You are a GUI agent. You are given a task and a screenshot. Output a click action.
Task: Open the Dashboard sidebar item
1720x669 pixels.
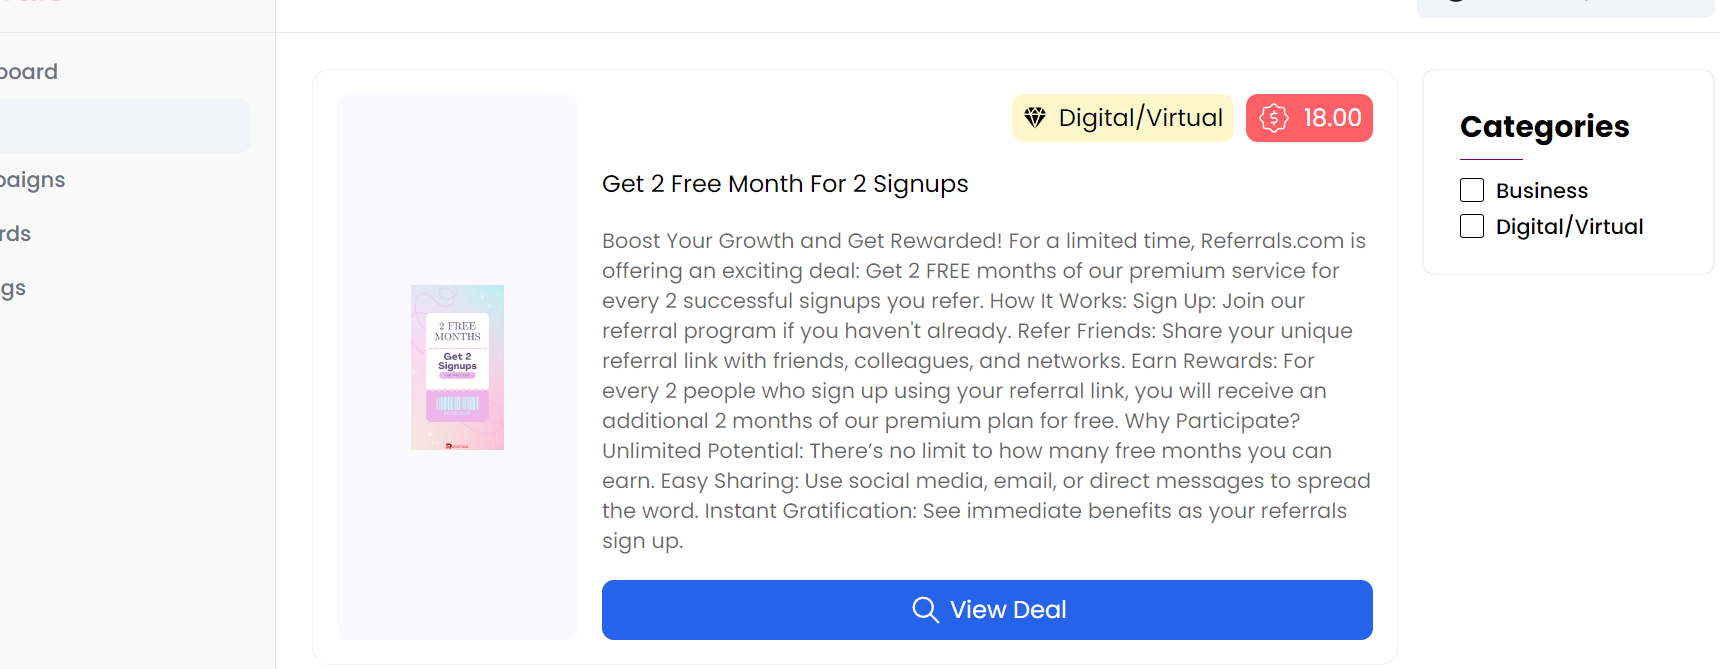pos(30,72)
